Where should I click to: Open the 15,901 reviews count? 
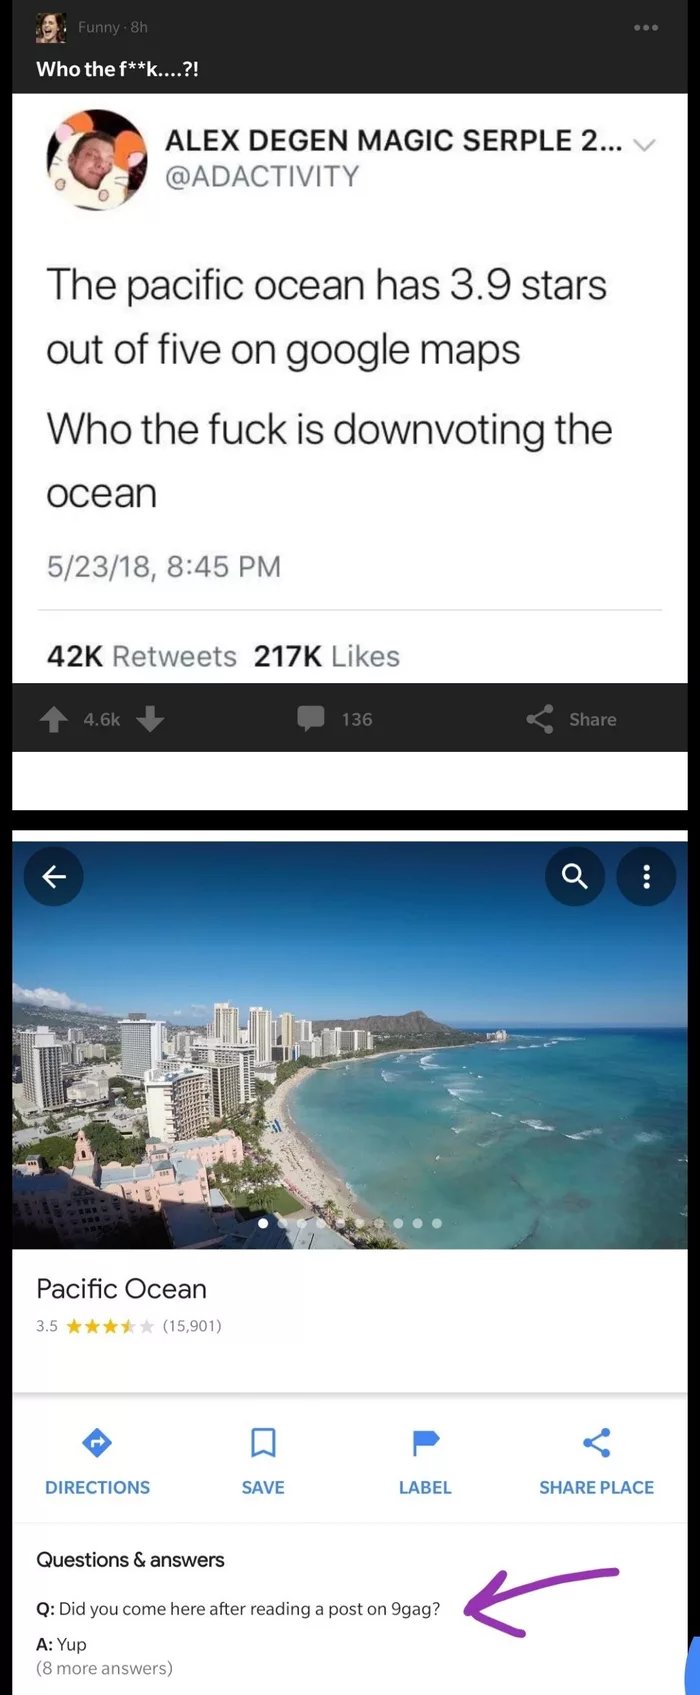pos(192,1326)
